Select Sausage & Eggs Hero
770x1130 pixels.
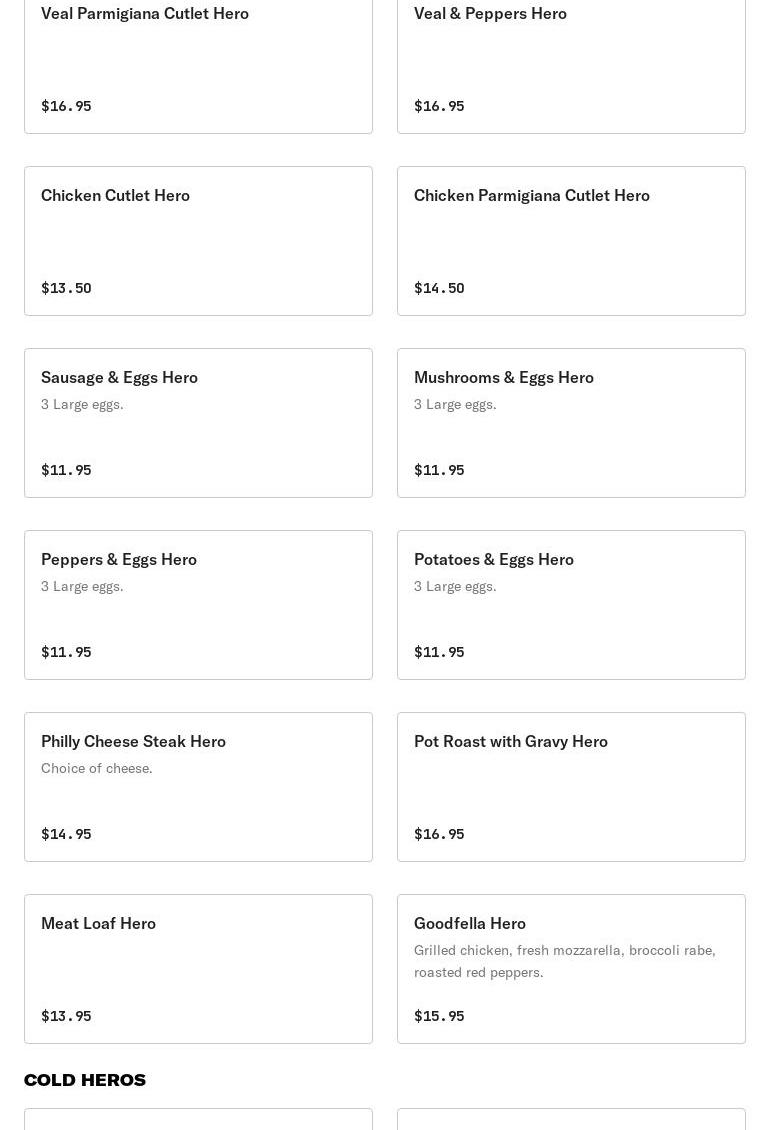198,422
